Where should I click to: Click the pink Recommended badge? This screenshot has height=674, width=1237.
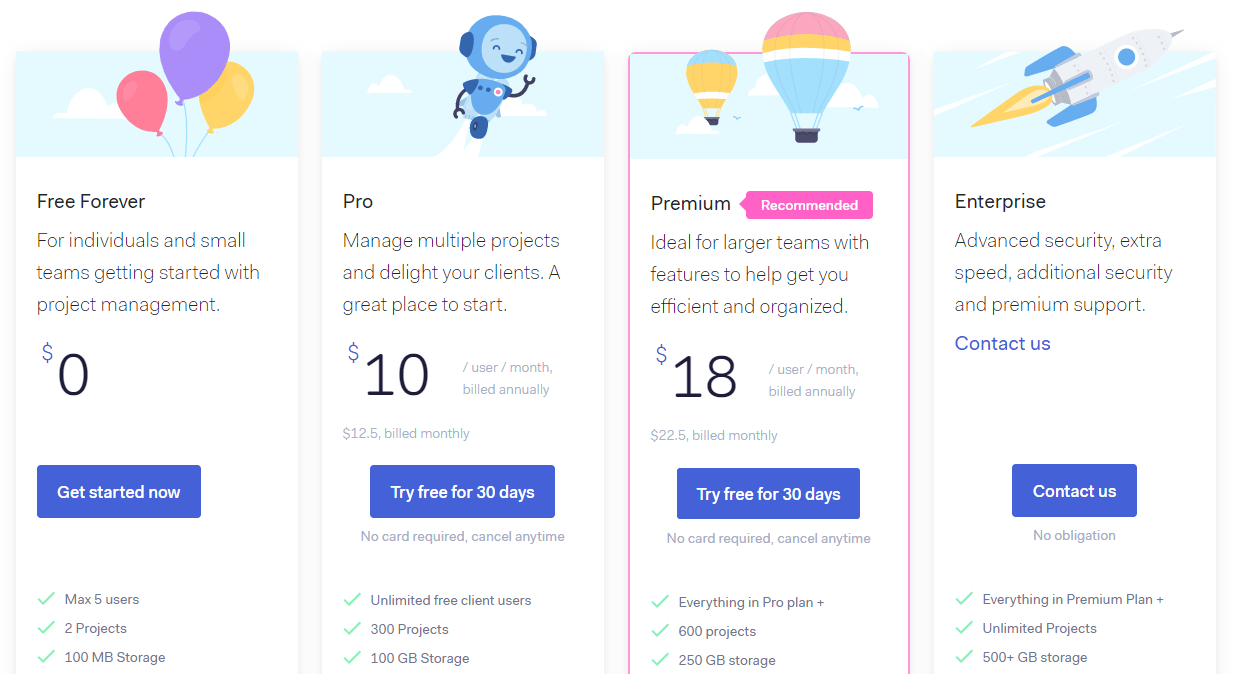pos(807,205)
